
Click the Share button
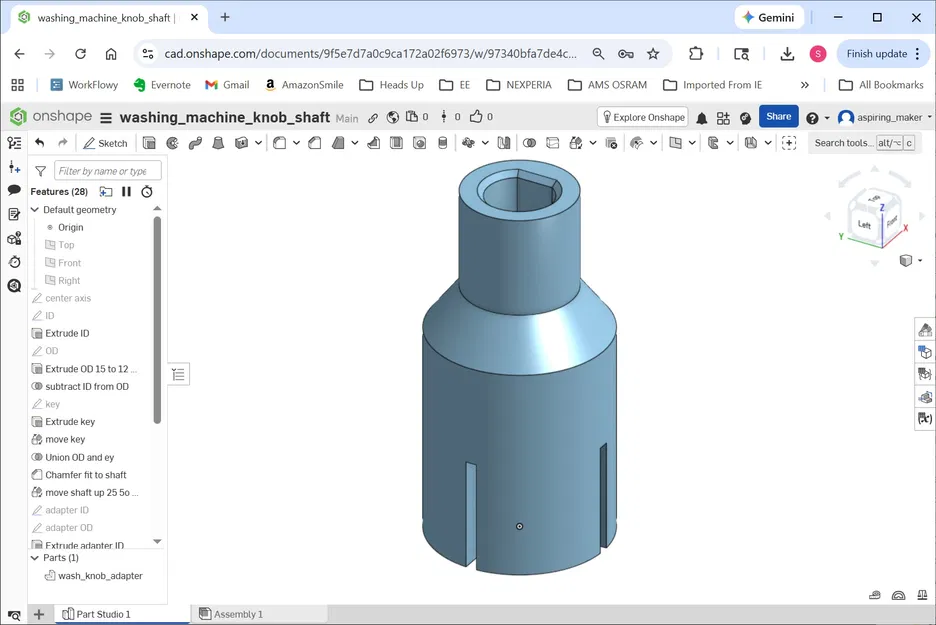(x=778, y=117)
